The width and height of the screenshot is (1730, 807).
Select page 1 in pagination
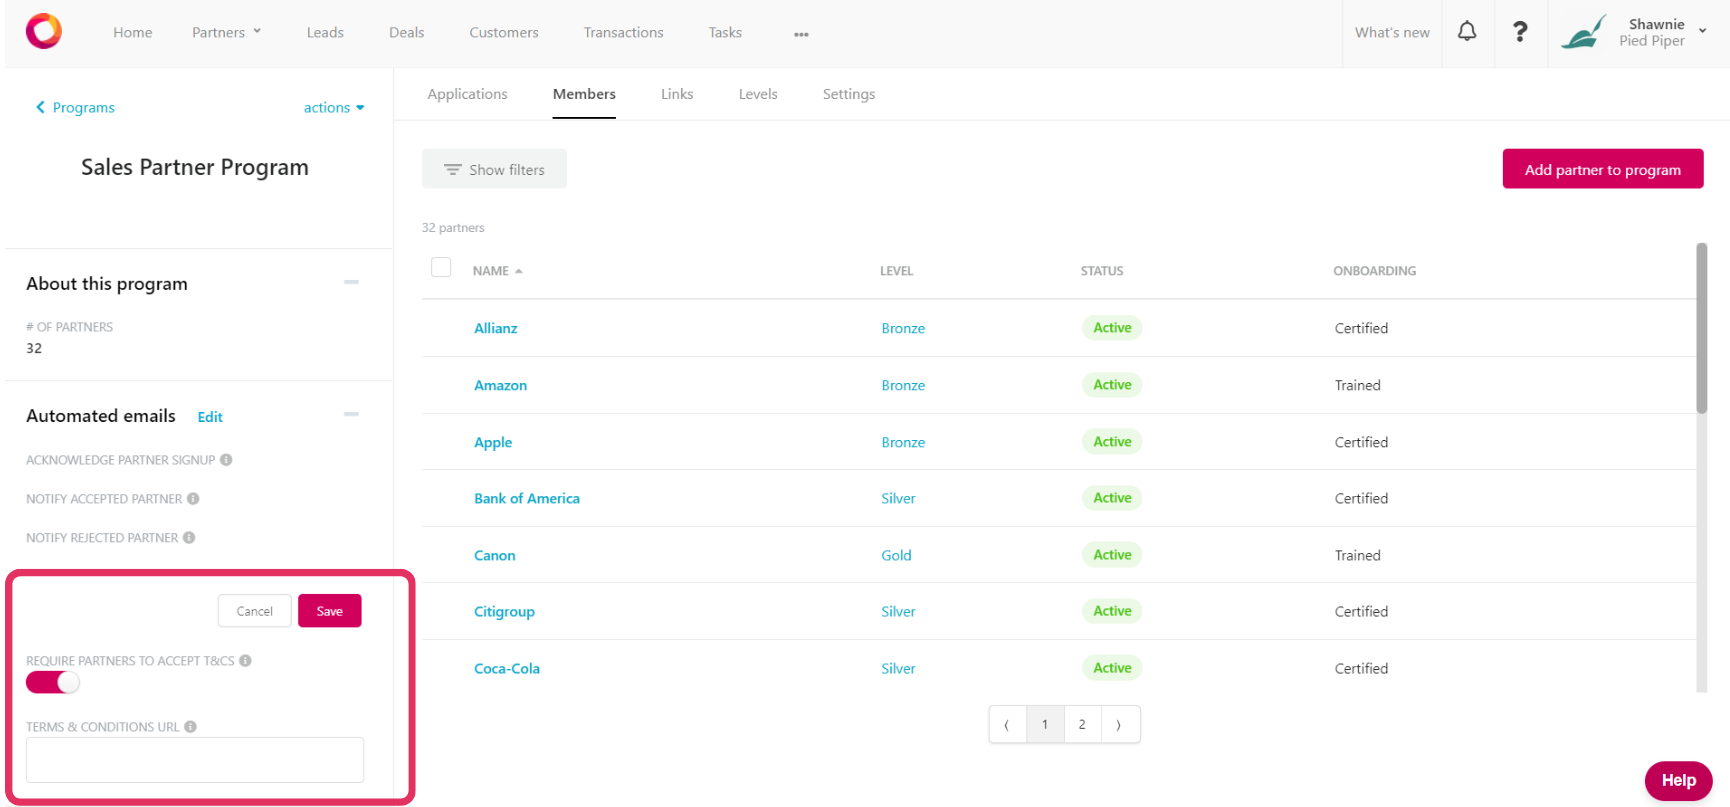[1045, 725]
